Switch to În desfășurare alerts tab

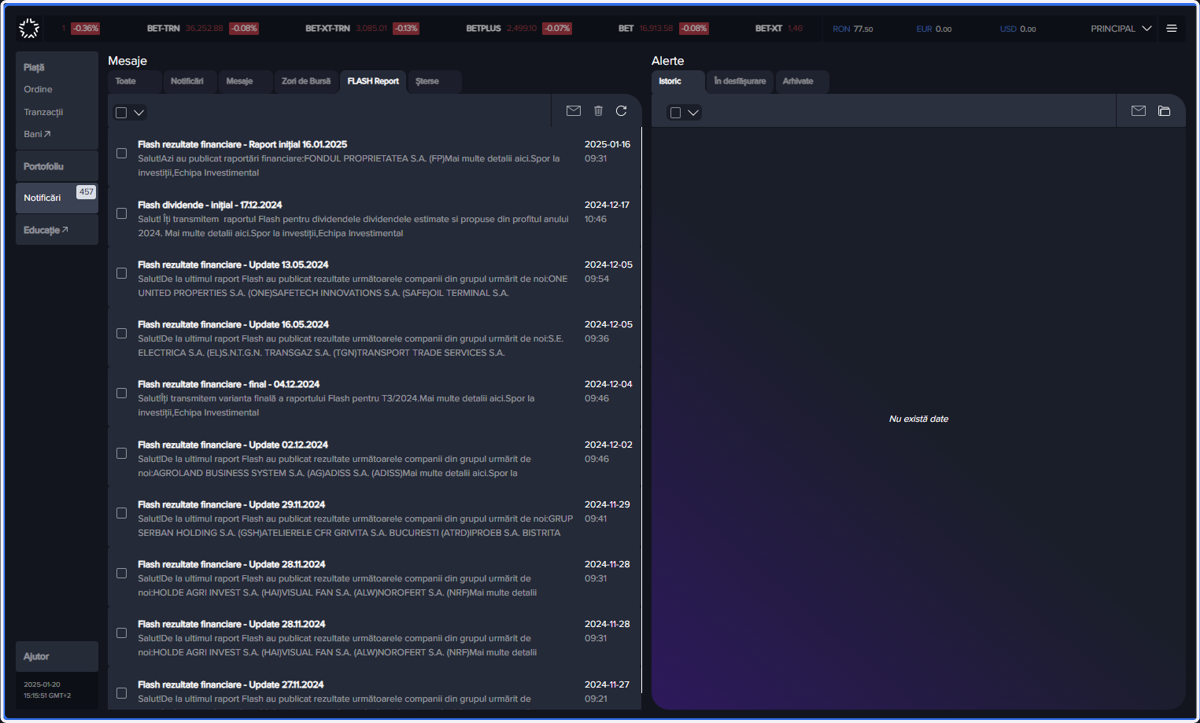click(740, 81)
